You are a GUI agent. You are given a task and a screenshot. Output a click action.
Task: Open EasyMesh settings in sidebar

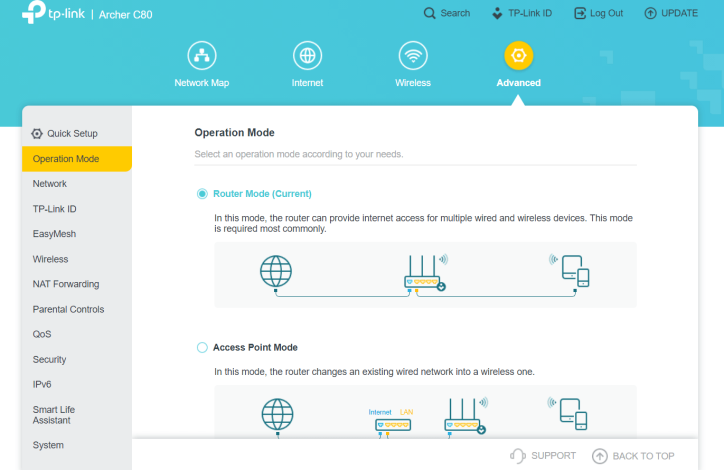pos(55,234)
